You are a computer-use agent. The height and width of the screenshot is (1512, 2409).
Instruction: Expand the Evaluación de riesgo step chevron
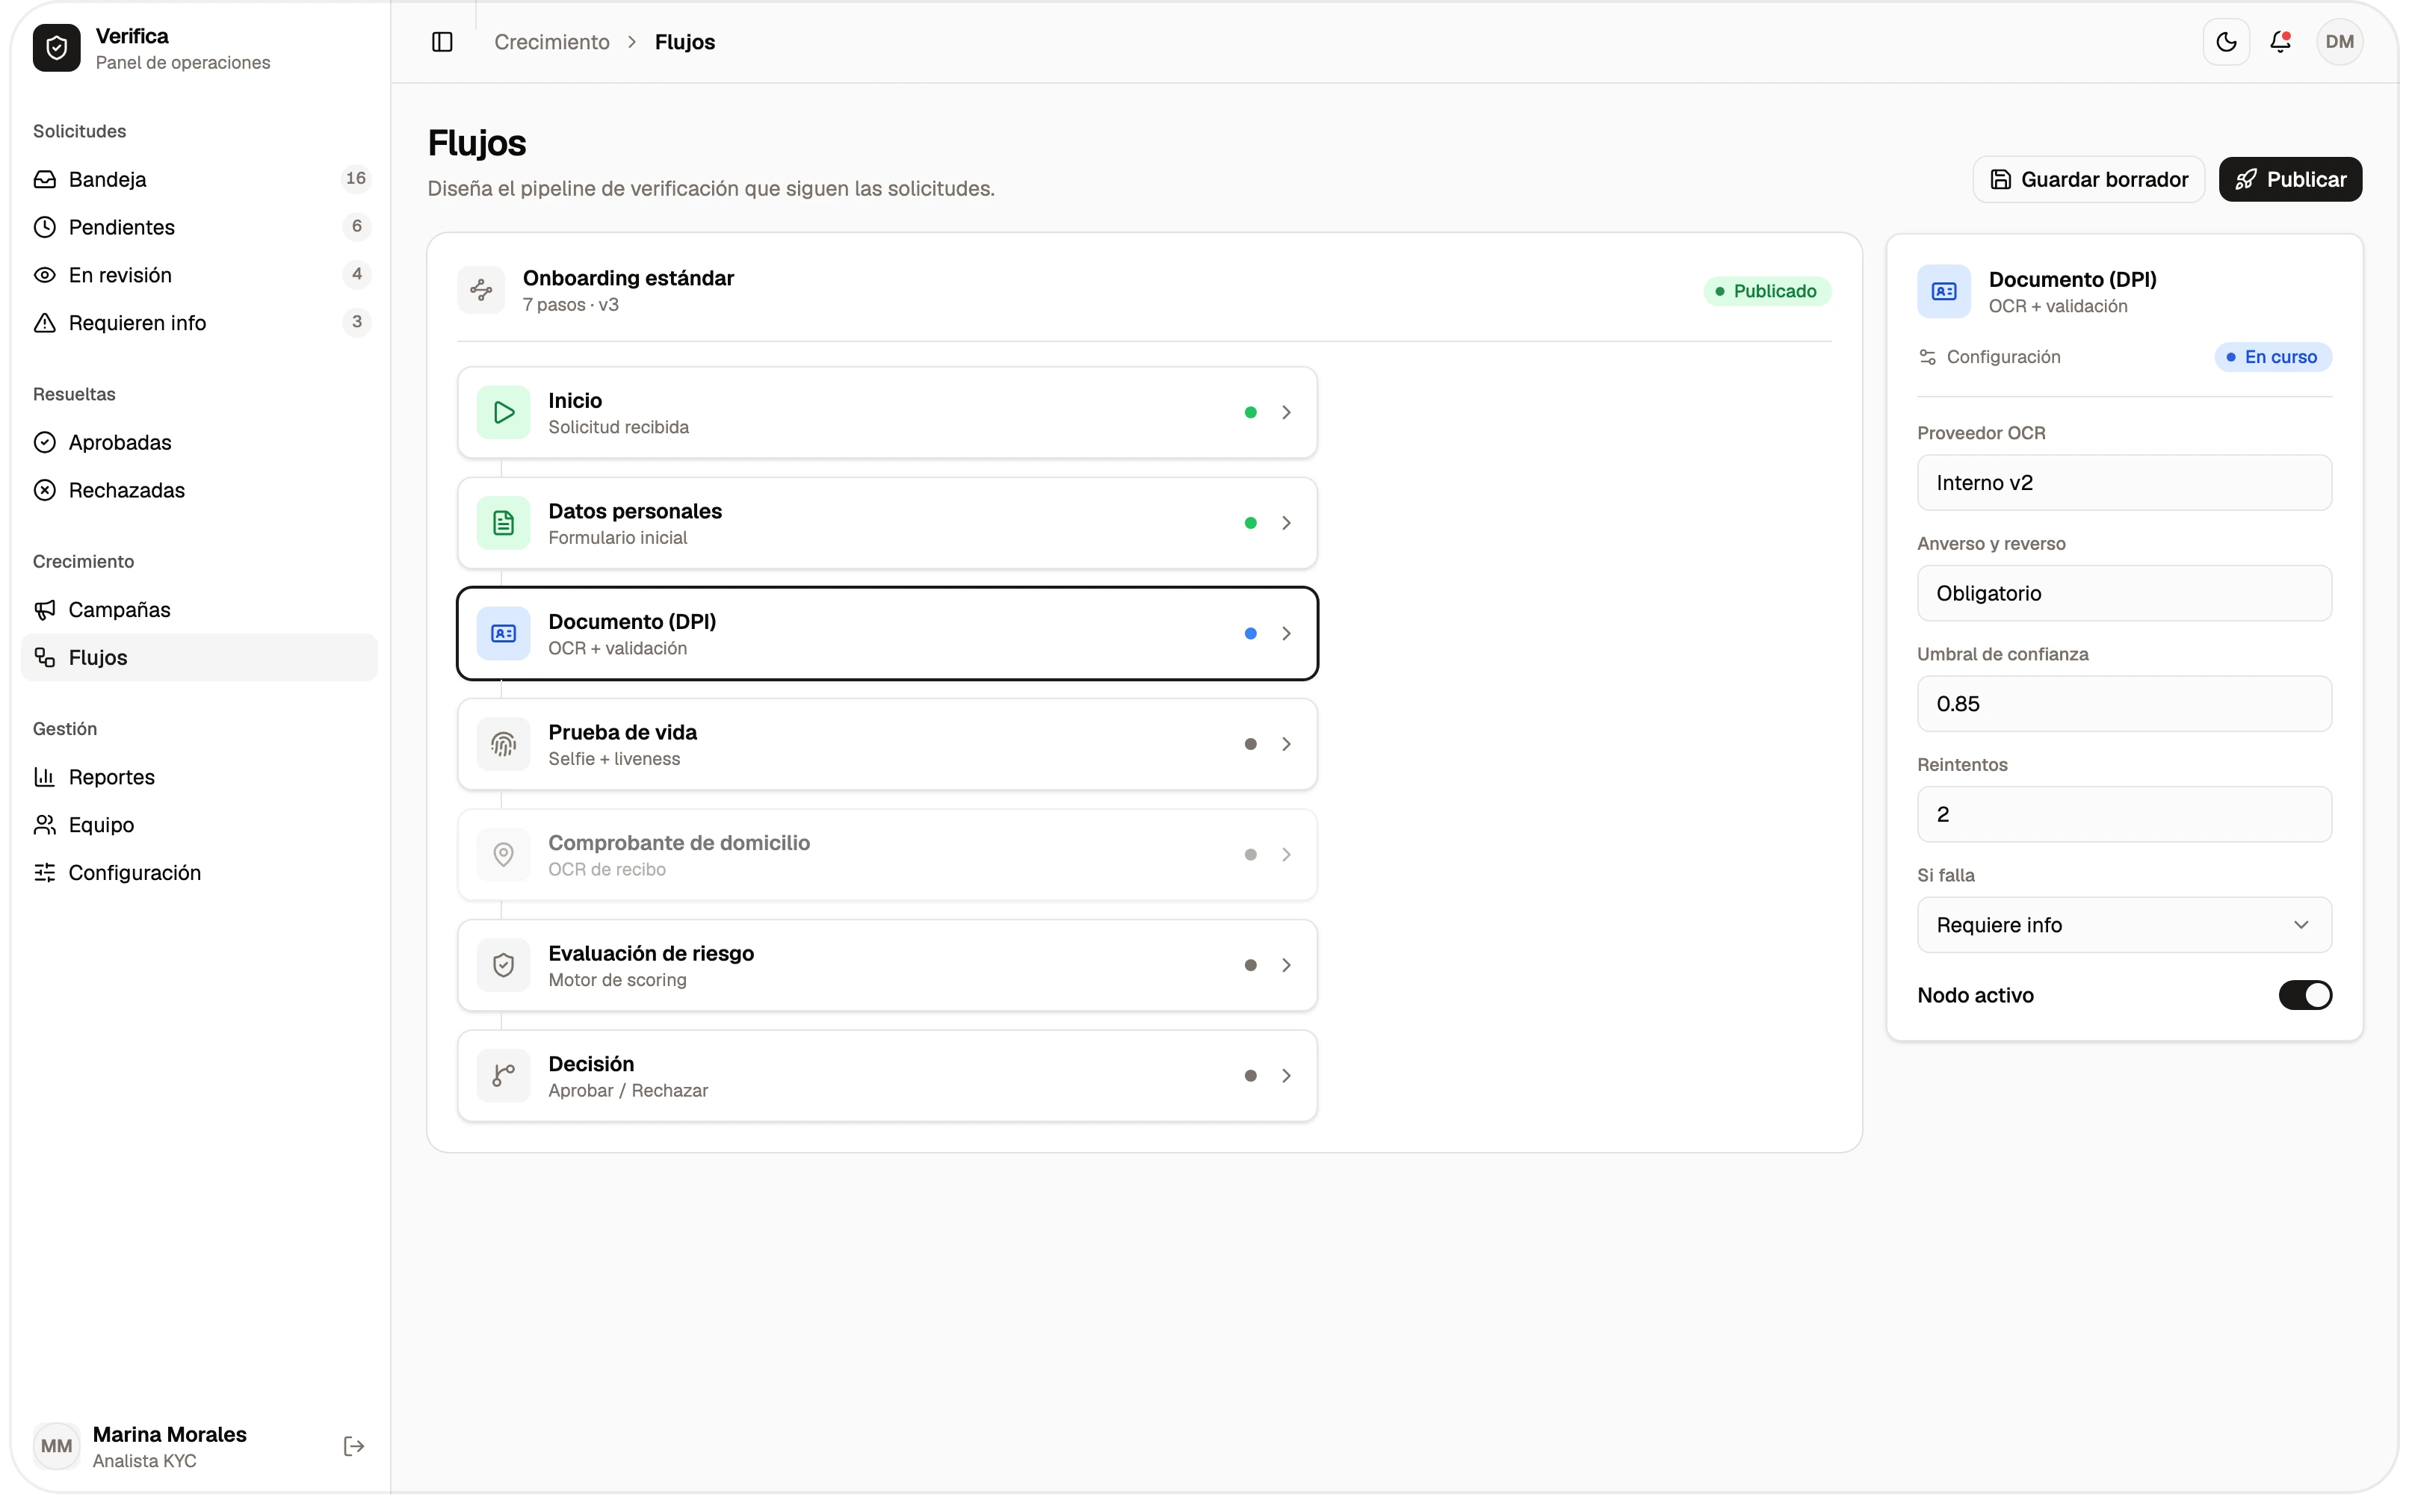(1286, 966)
